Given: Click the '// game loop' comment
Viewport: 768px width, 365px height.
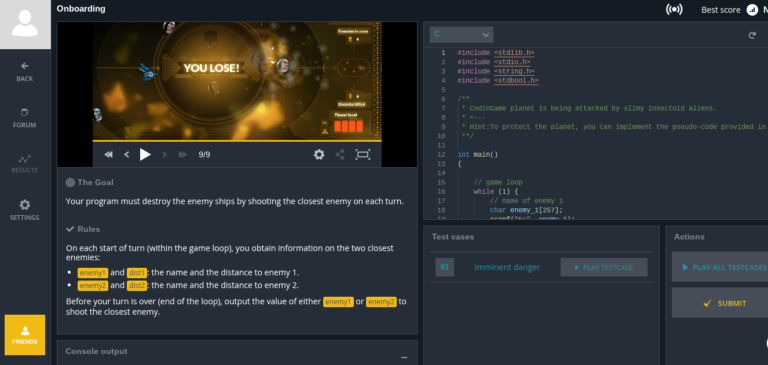Looking at the screenshot, I should [x=498, y=182].
